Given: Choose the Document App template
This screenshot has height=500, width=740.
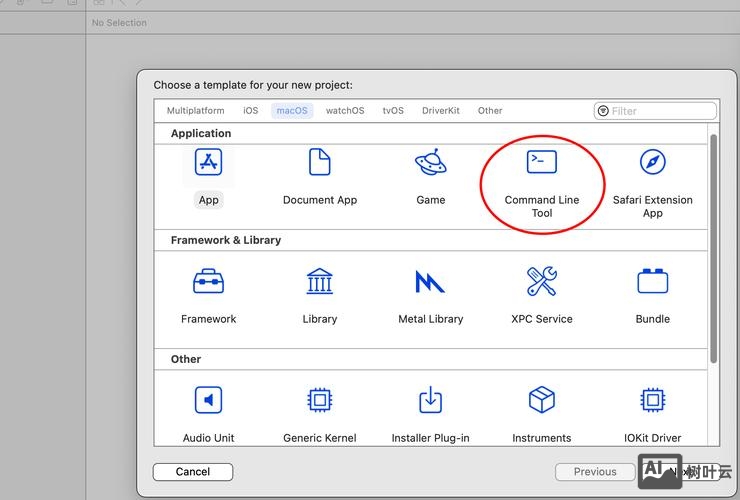Looking at the screenshot, I should point(319,163).
